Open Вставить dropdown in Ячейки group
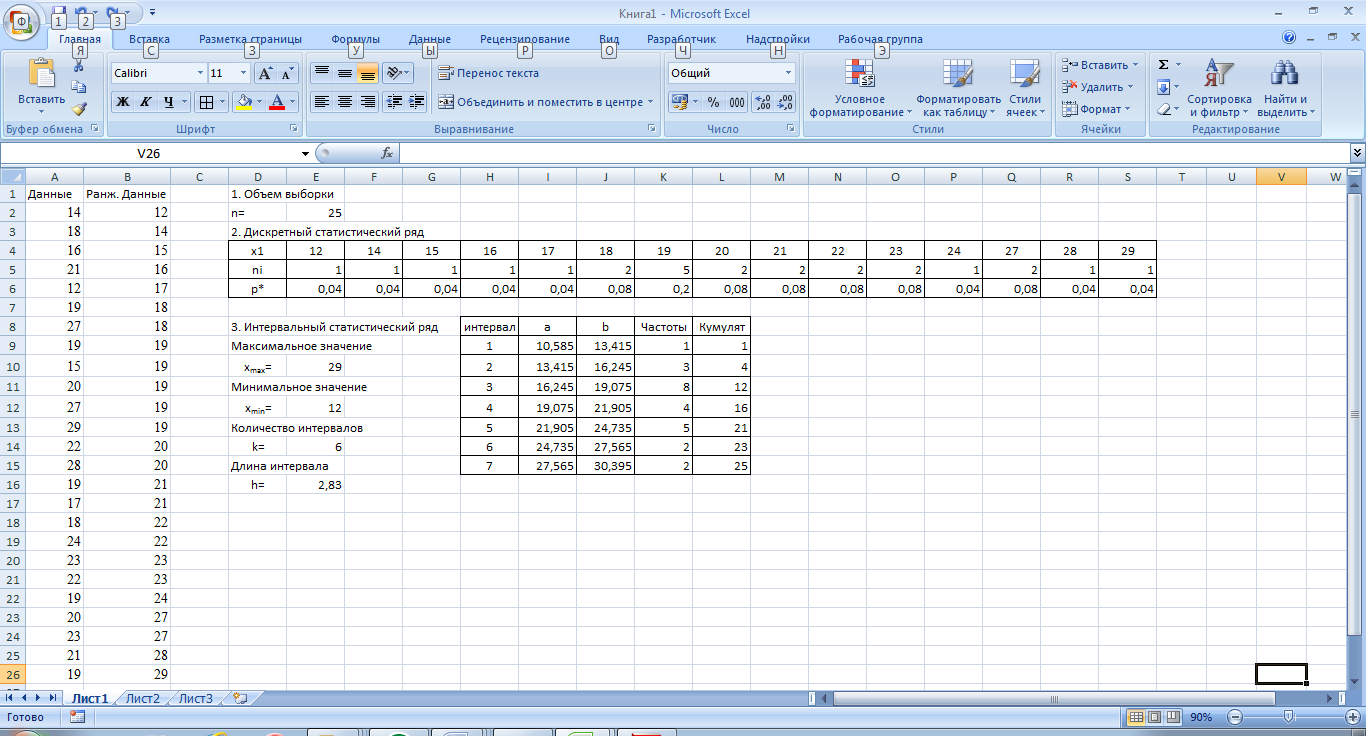This screenshot has height=736, width=1366. pyautogui.click(x=1098, y=65)
